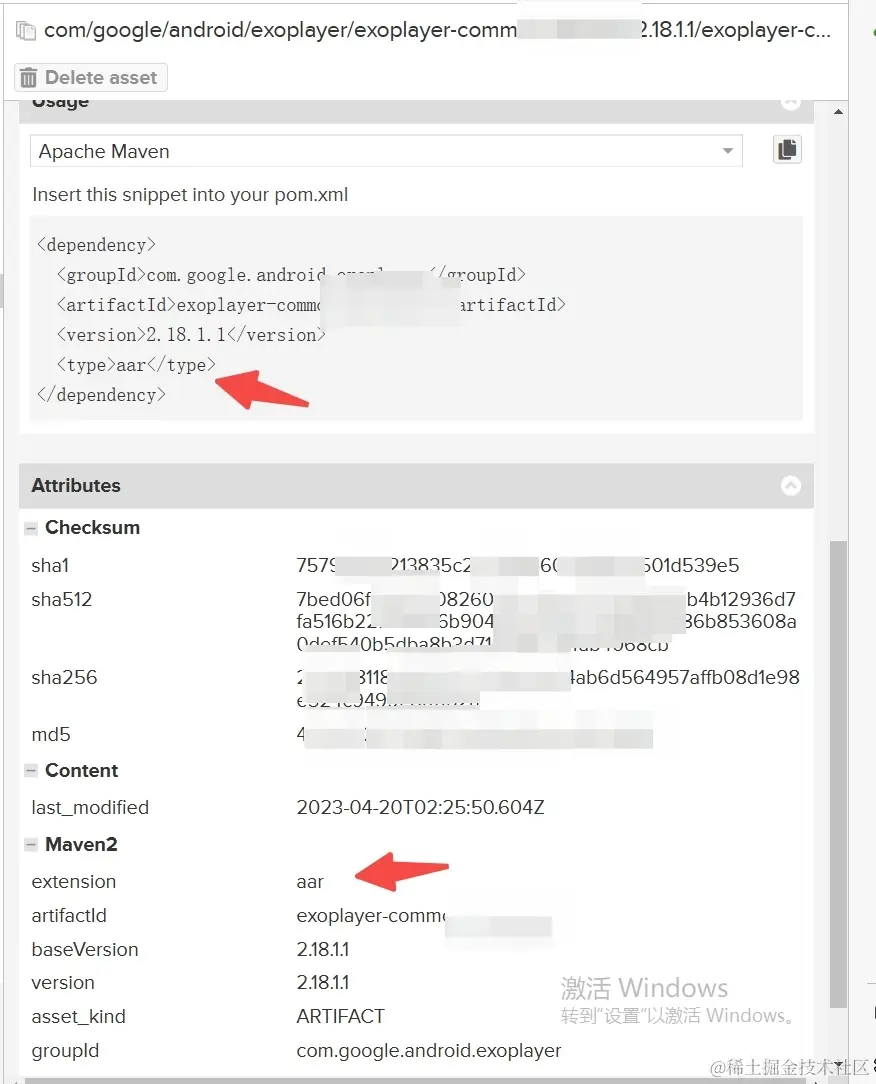Viewport: 876px width, 1084px height.
Task: Click the asset path title text
Action: (437, 30)
